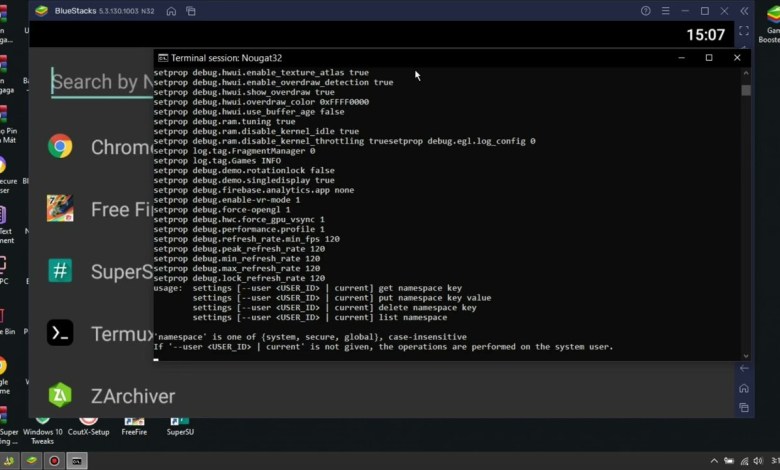Open the Chrome app icon
This screenshot has height=470, width=780.
coord(61,147)
